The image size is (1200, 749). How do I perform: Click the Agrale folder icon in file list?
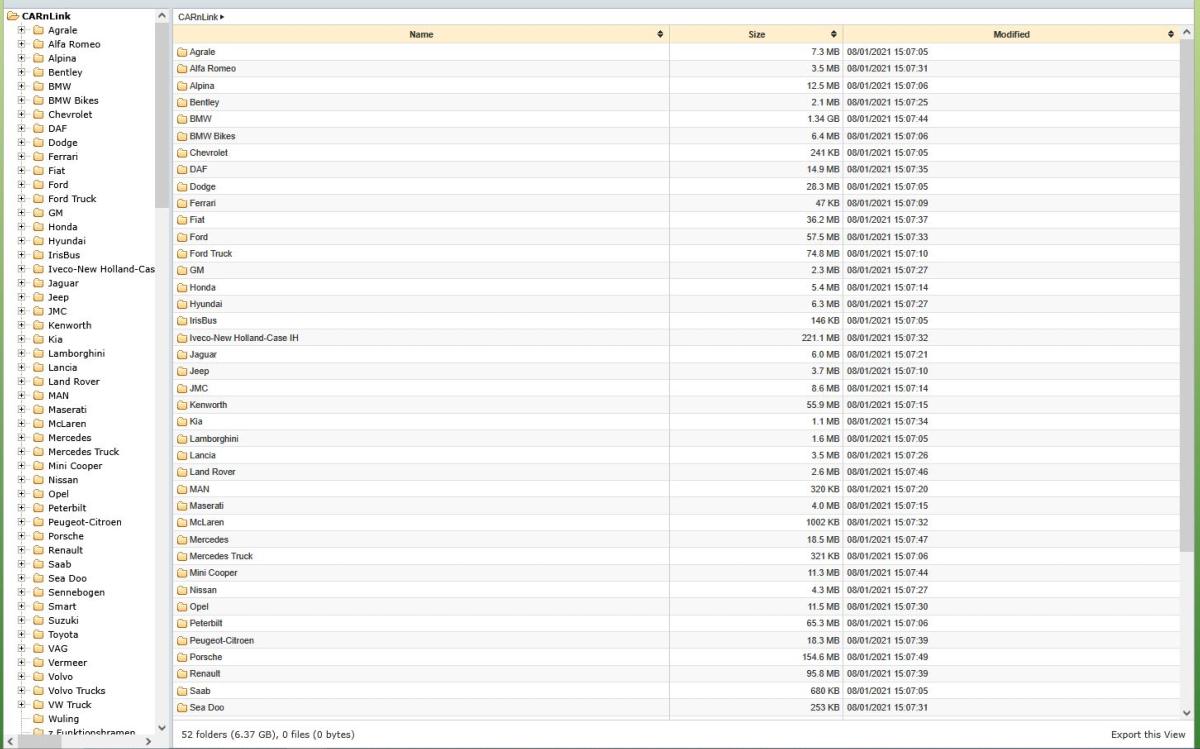pyautogui.click(x=182, y=52)
